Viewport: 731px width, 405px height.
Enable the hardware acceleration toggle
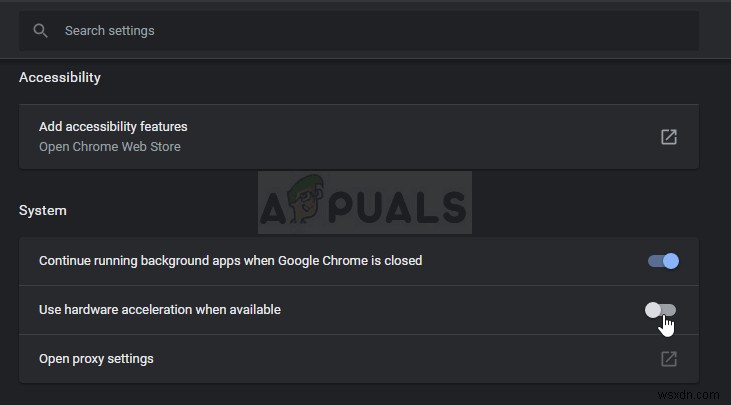661,310
